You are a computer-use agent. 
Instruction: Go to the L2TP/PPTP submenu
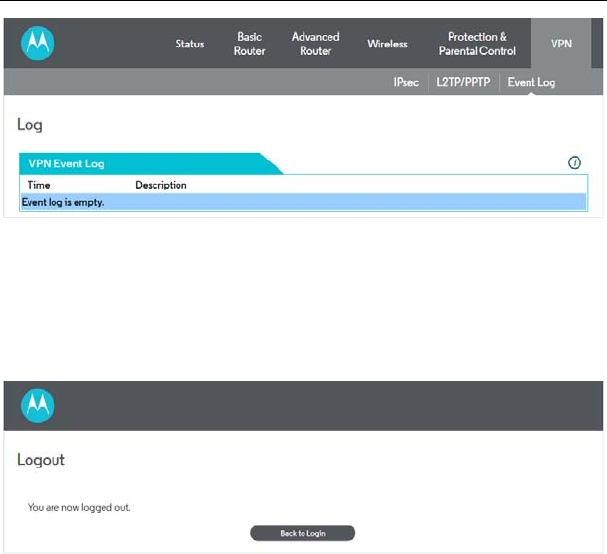click(463, 82)
